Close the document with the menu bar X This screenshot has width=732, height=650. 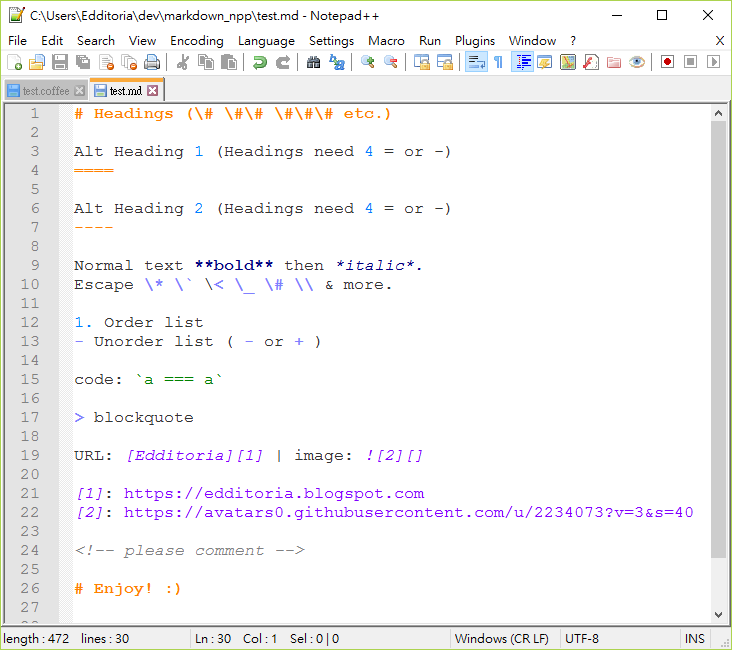click(x=720, y=41)
